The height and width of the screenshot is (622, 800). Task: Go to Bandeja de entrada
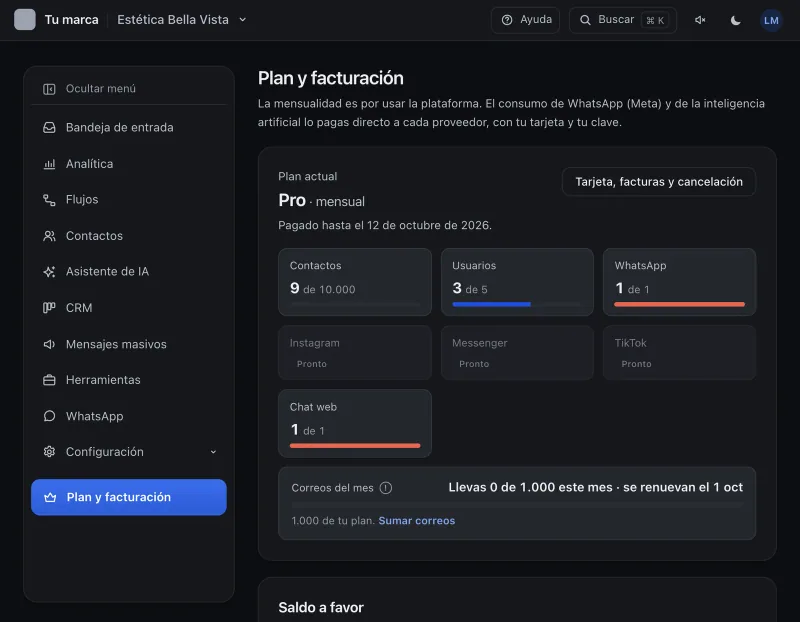(x=129, y=128)
